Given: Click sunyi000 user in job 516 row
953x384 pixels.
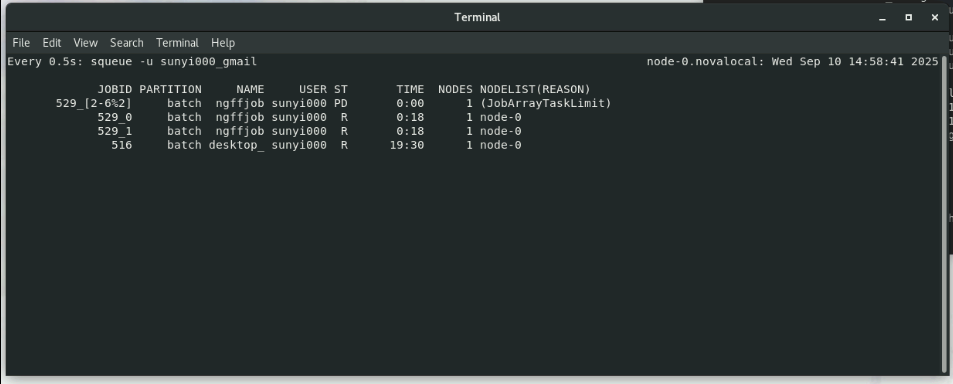Looking at the screenshot, I should [x=299, y=145].
